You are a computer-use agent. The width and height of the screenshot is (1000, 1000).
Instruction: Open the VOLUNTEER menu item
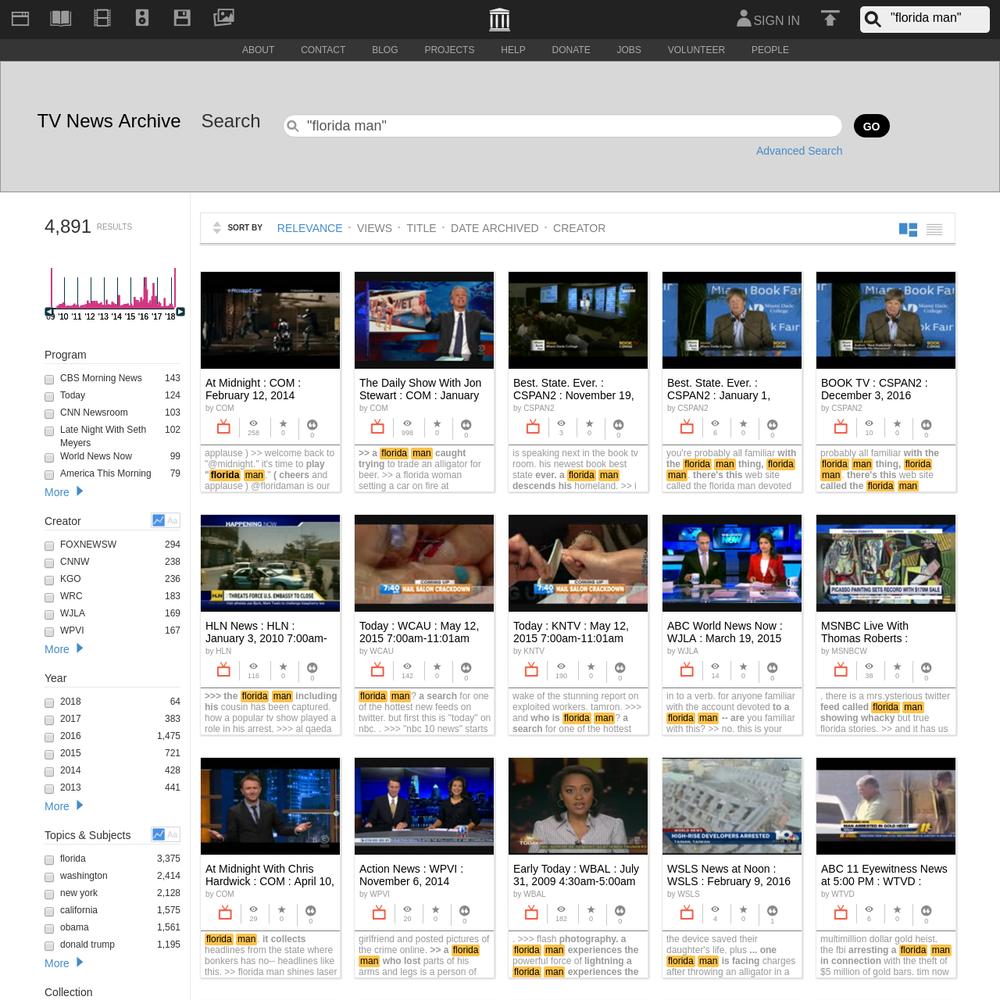(x=696, y=50)
